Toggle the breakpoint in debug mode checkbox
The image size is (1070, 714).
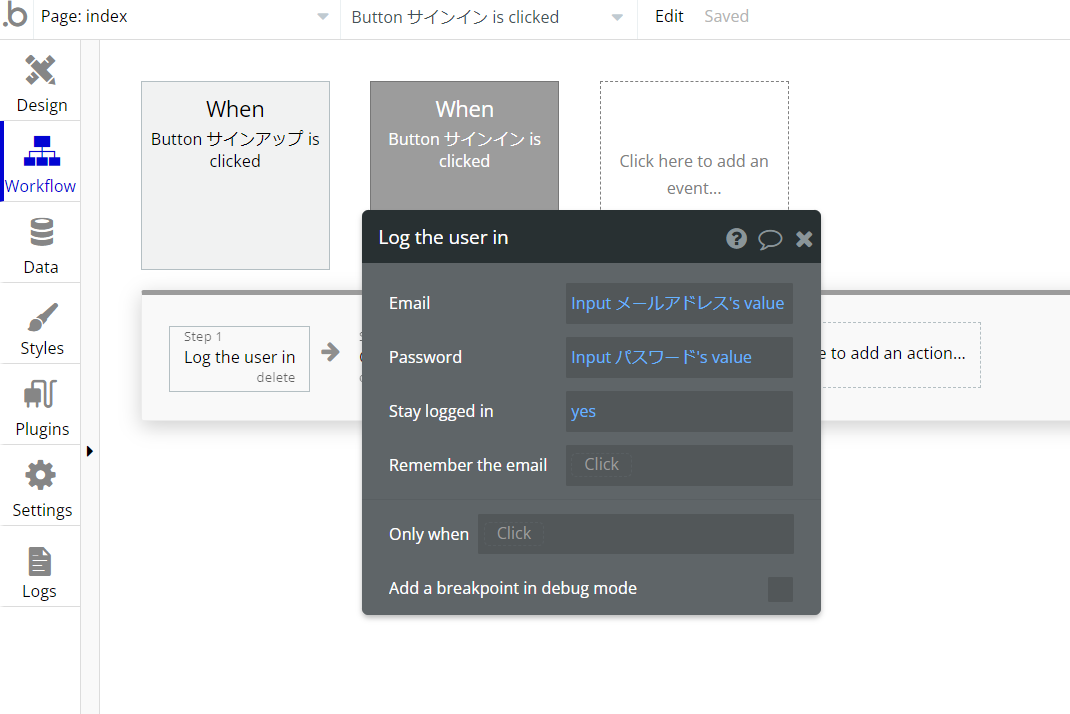(x=780, y=589)
